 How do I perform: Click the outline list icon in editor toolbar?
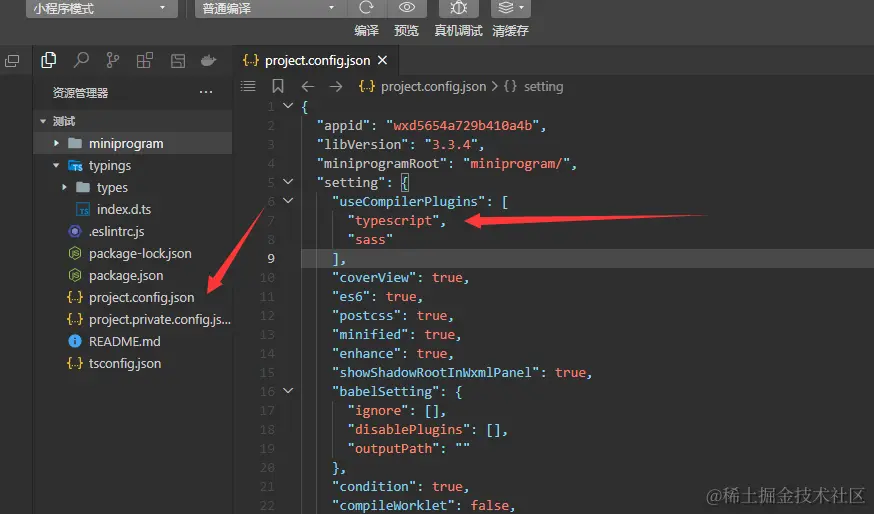248,86
